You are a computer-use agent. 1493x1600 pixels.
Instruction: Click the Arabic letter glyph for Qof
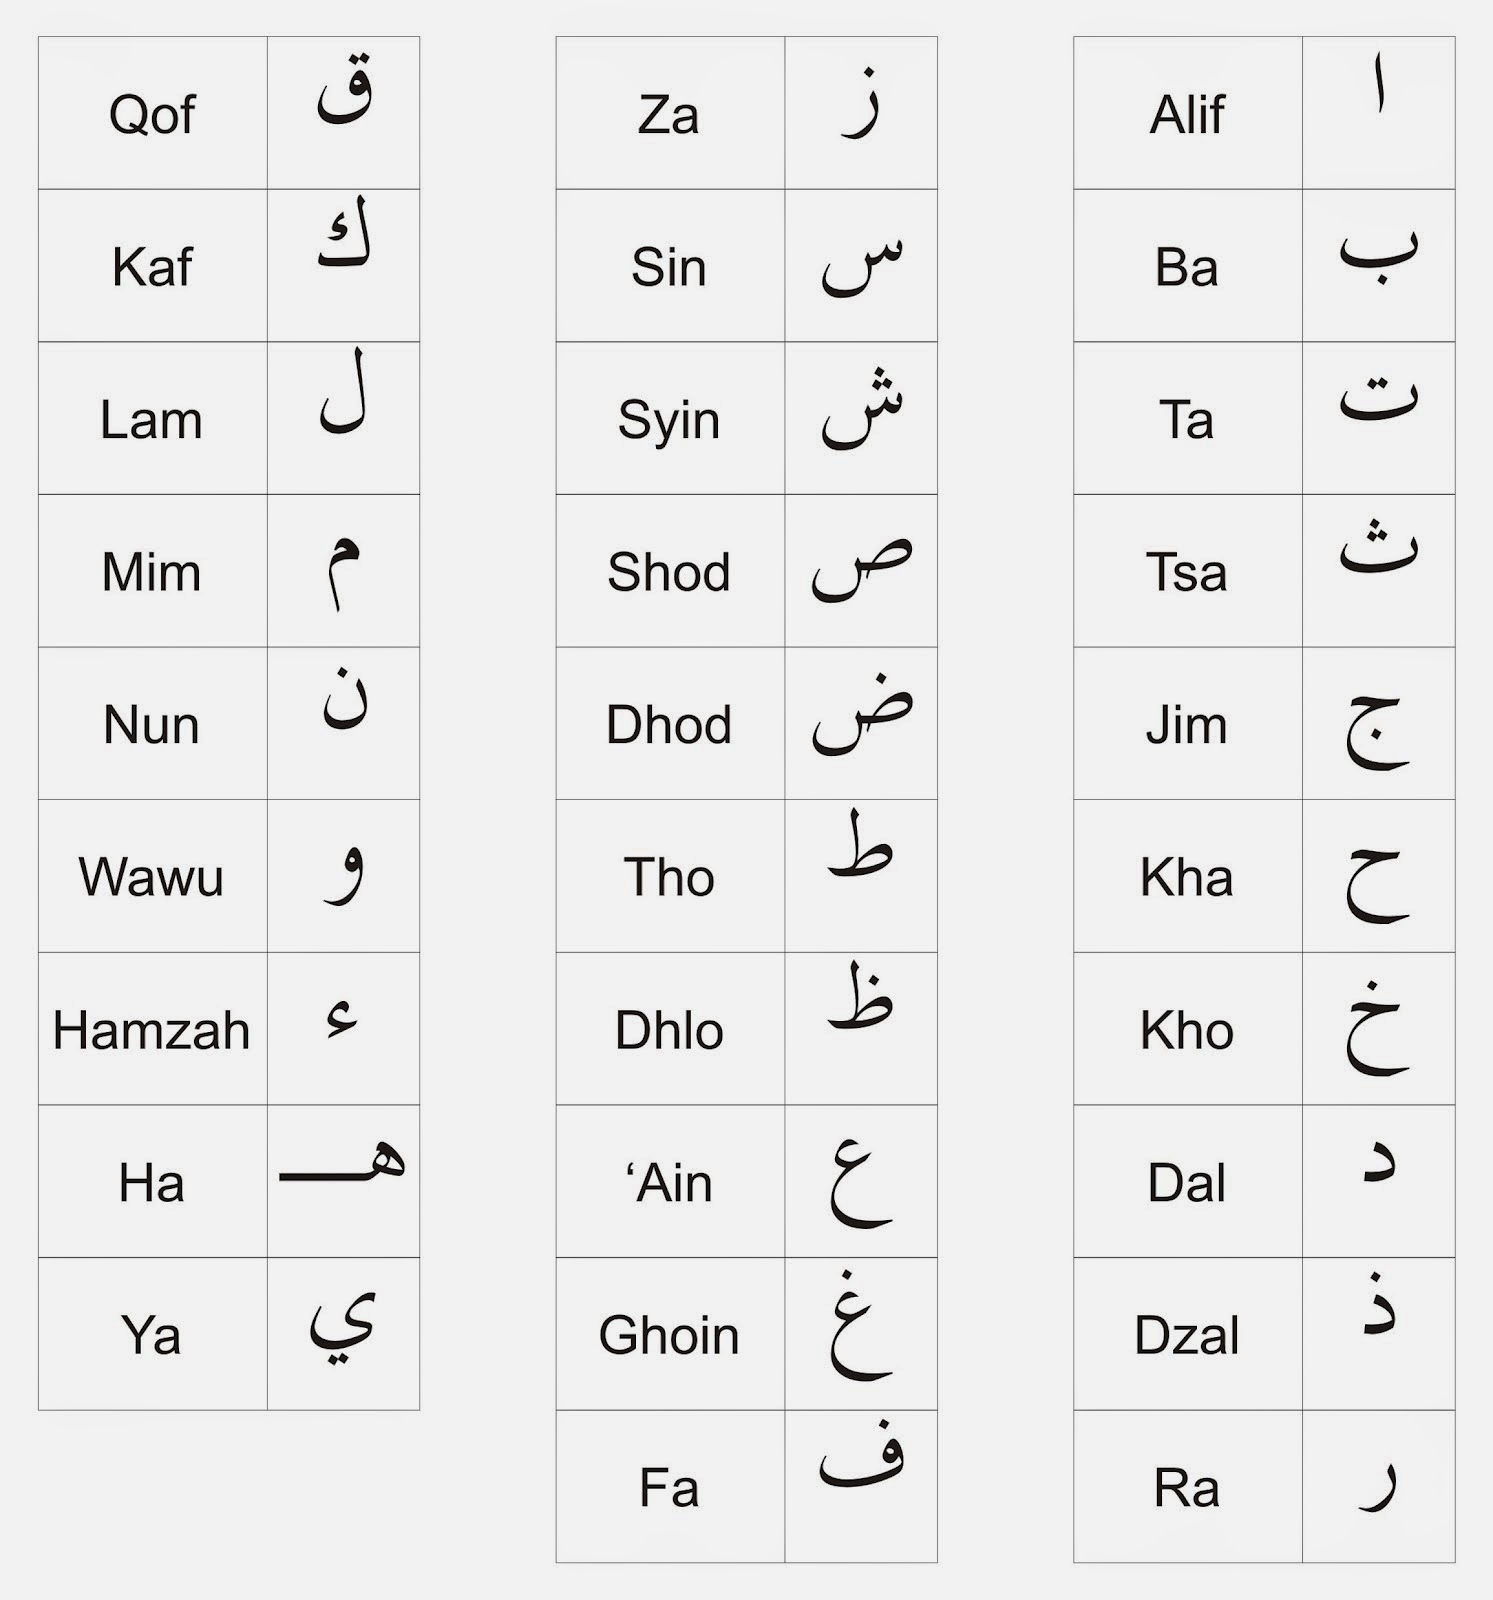pyautogui.click(x=345, y=95)
